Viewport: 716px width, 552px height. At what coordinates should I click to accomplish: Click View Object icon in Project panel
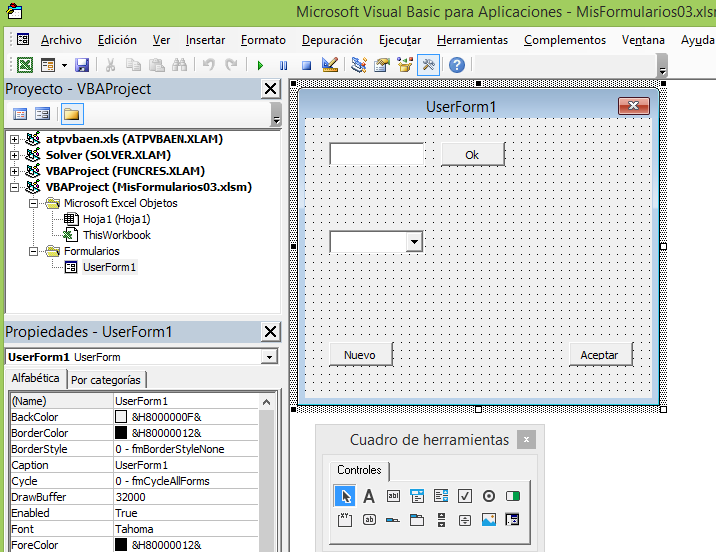pos(42,114)
